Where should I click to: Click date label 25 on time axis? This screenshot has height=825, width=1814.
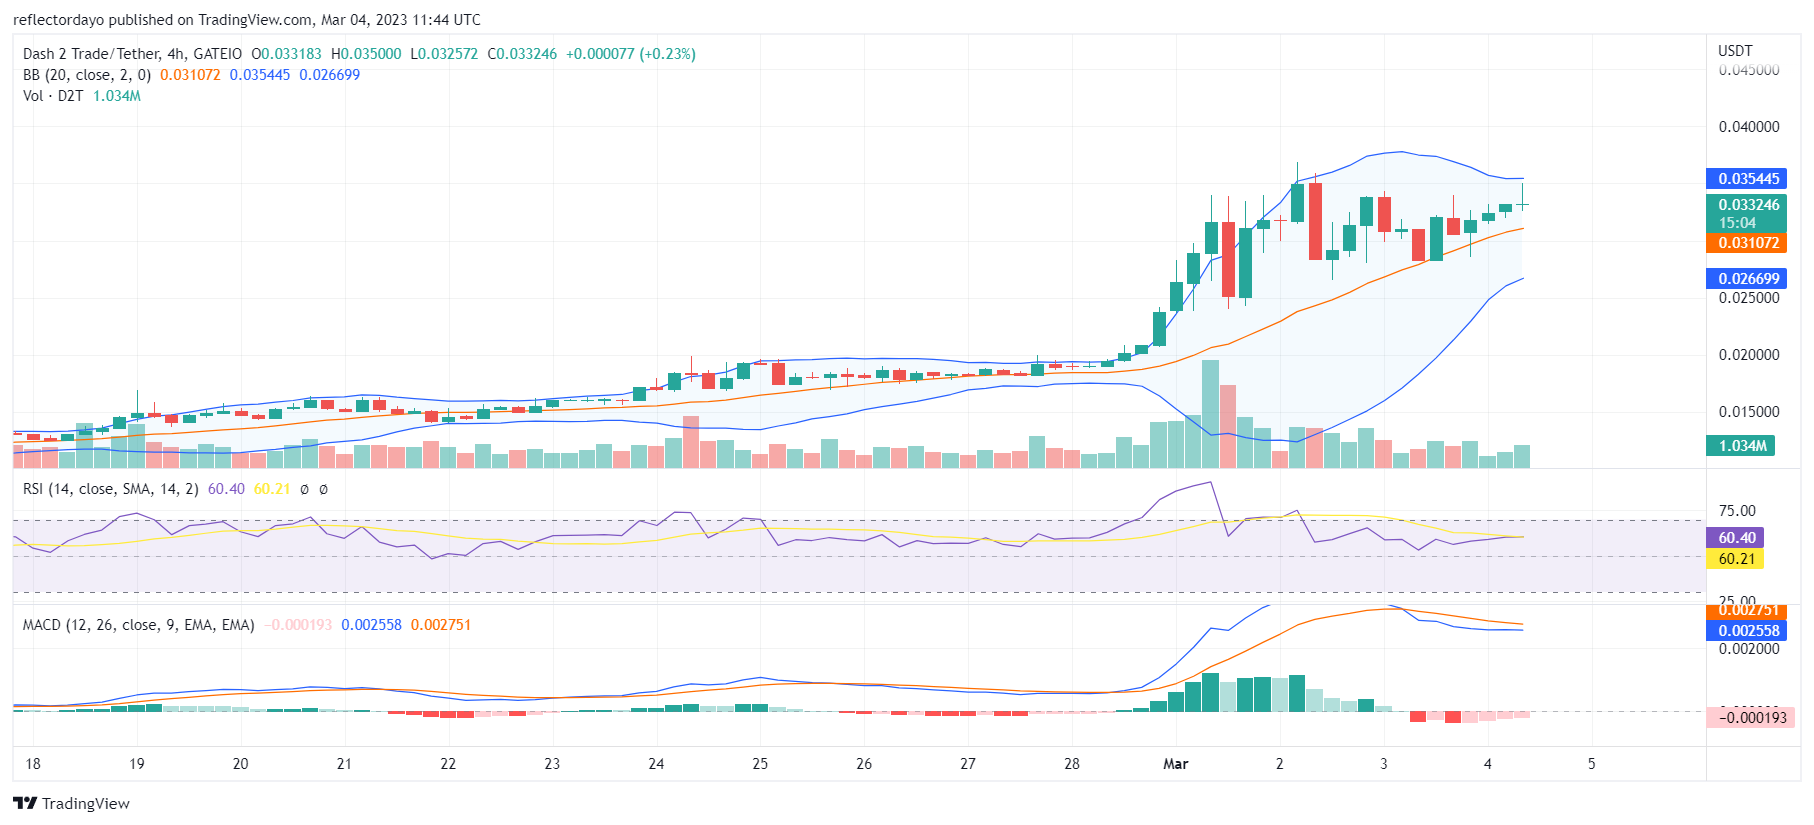760,764
